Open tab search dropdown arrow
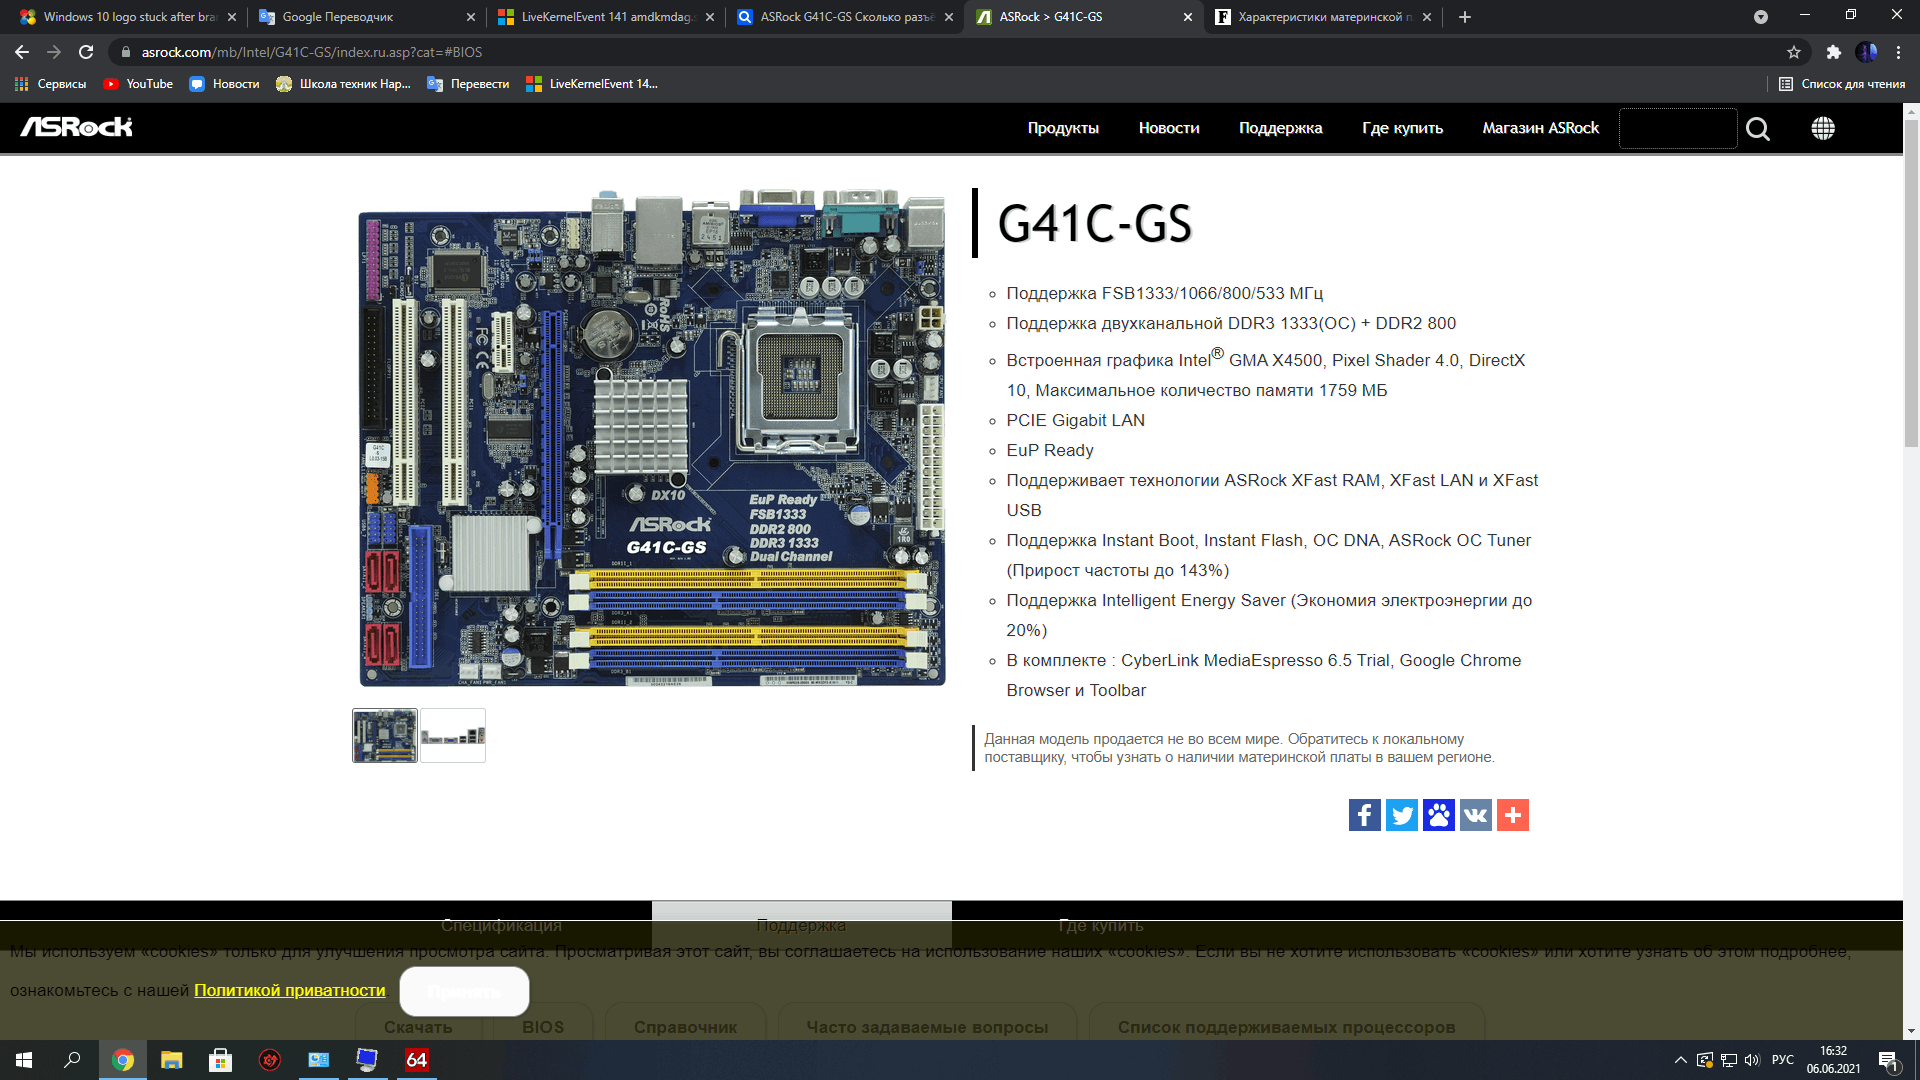The width and height of the screenshot is (1920, 1080). point(1760,17)
